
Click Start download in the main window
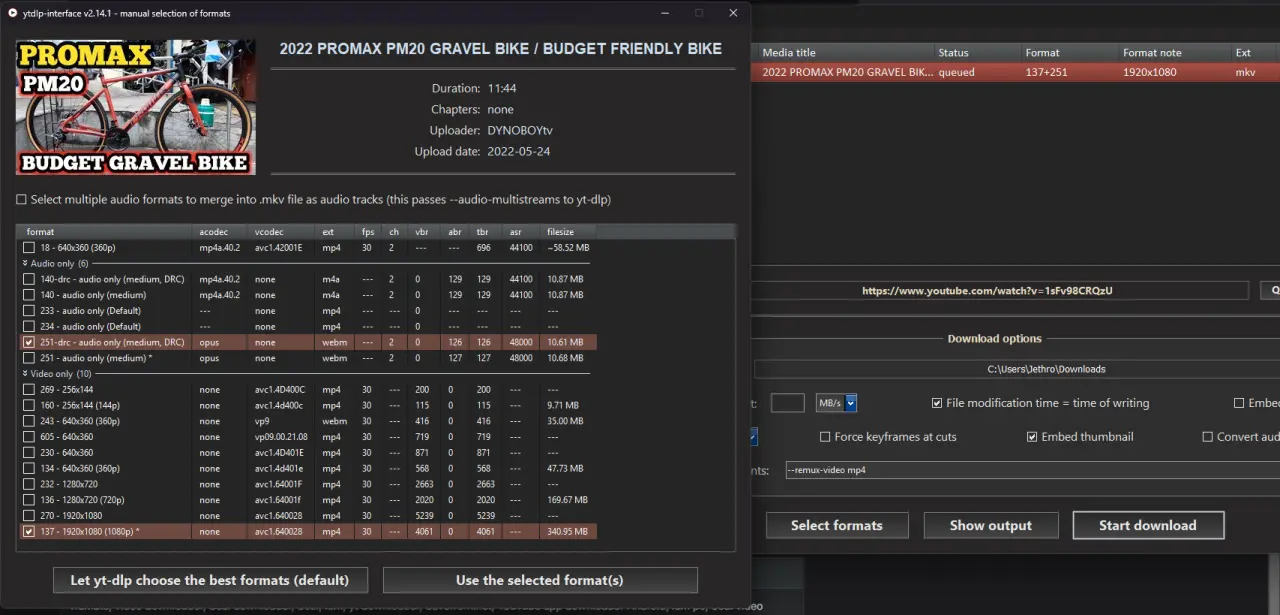[x=1148, y=525]
